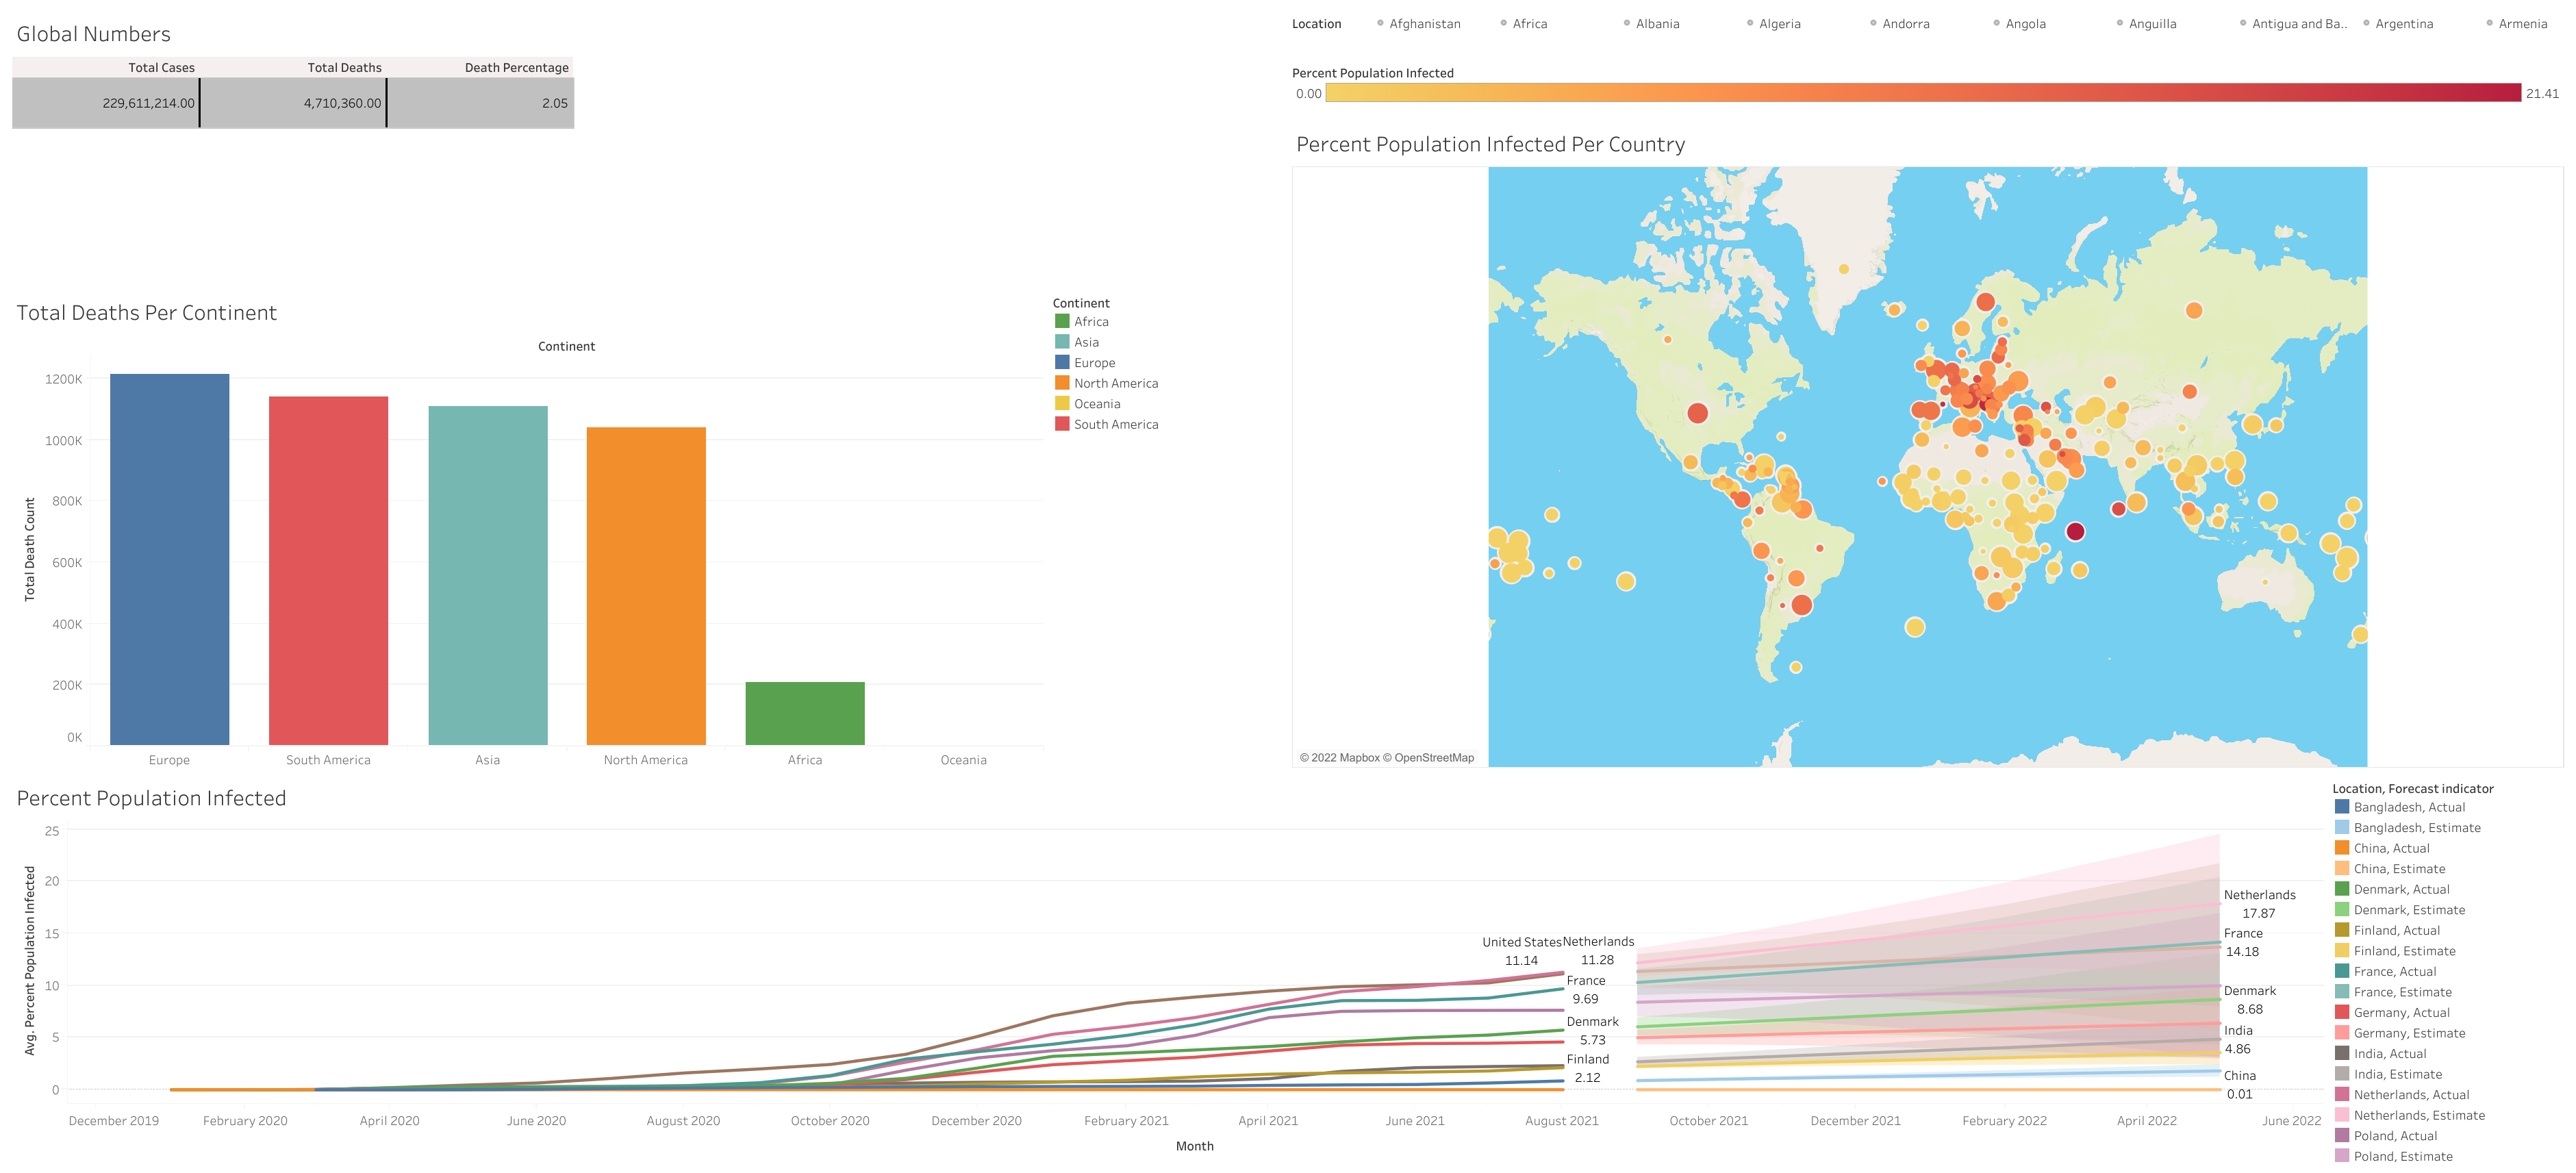
Task: Click the South America legend swatch
Action: [x=1062, y=424]
